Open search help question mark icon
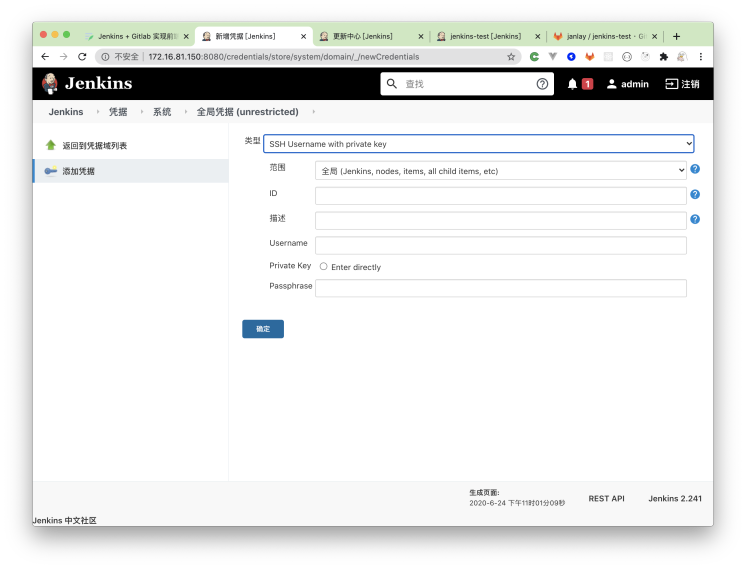Viewport: 746px width, 569px height. 542,84
